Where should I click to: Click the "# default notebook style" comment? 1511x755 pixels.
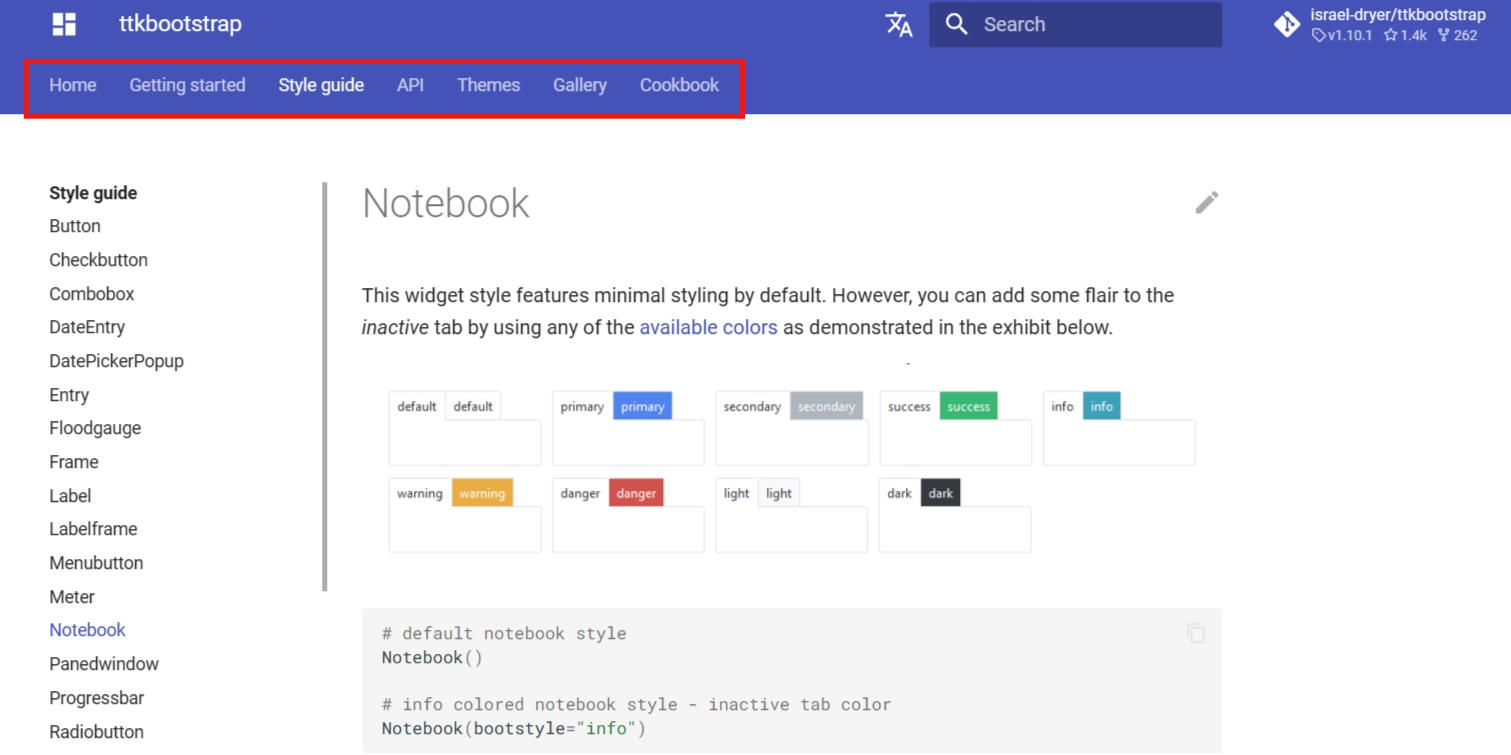click(504, 634)
